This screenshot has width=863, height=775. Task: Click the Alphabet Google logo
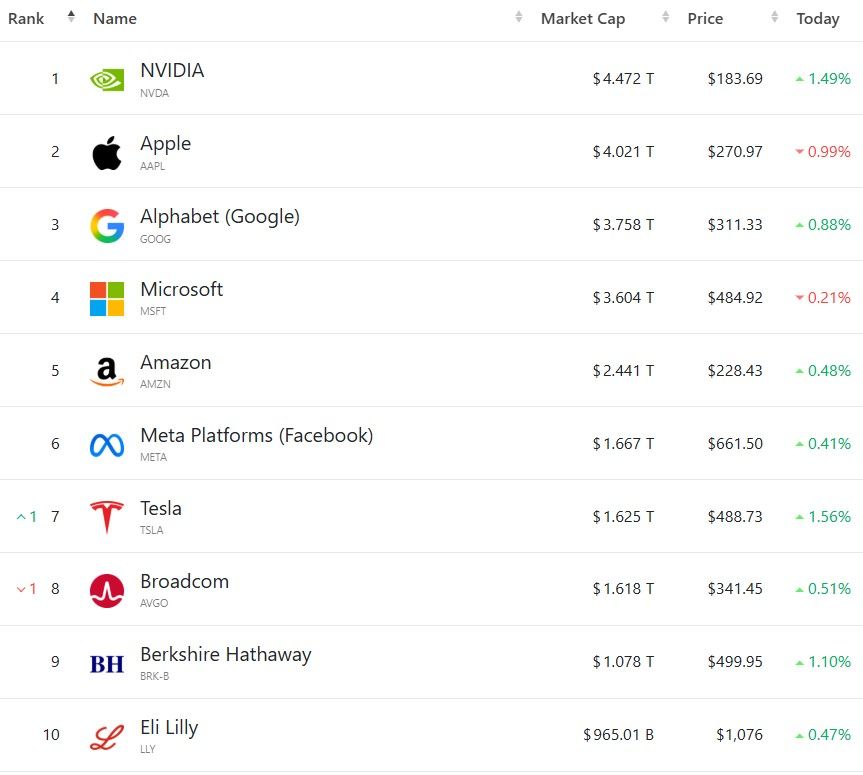107,226
